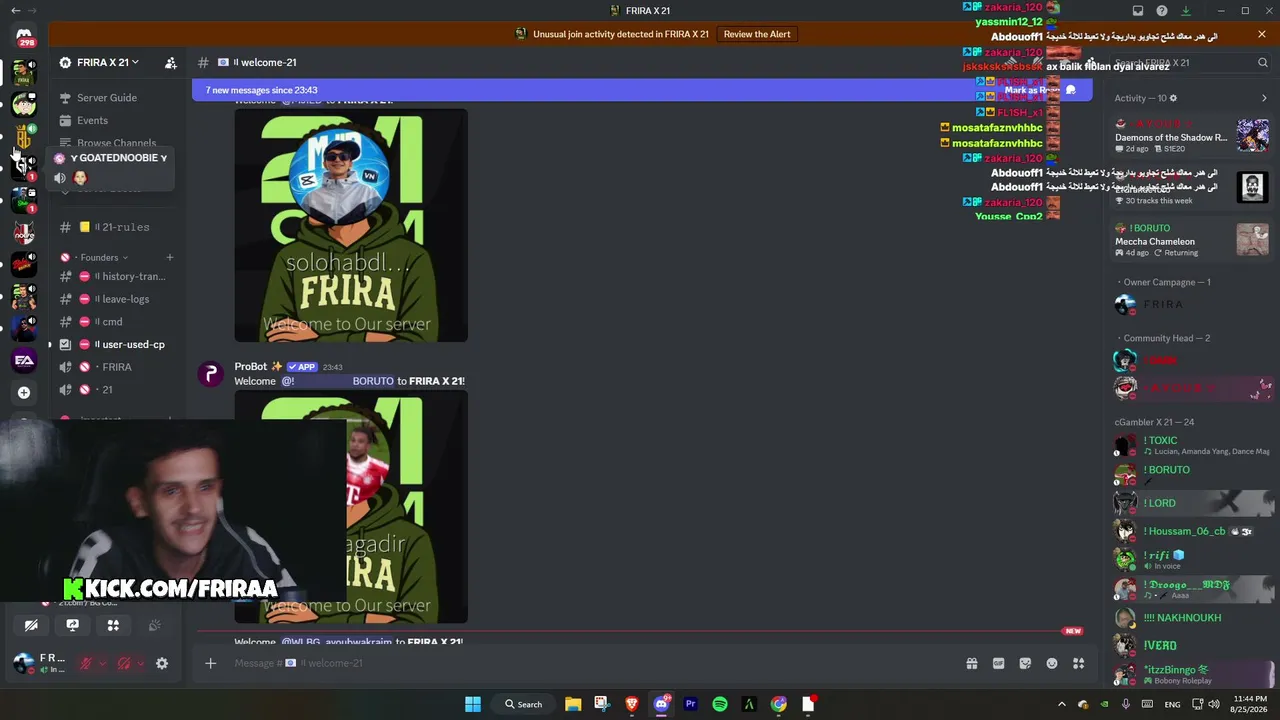Open your user profile panel
Image resolution: width=1280 pixels, height=720 pixels.
click(39, 663)
